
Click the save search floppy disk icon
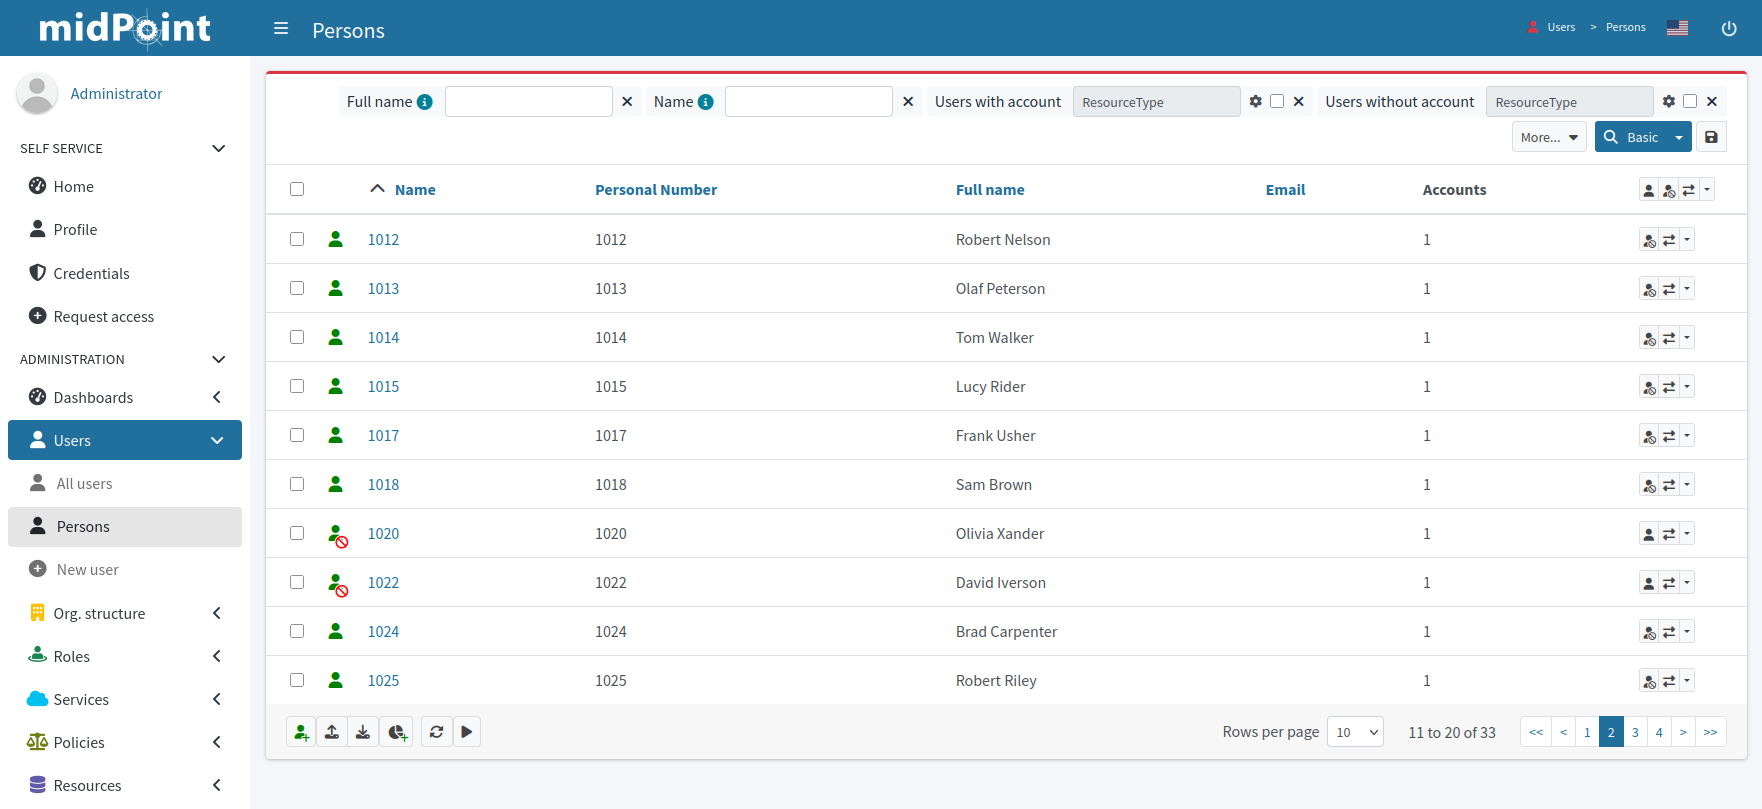pyautogui.click(x=1711, y=137)
